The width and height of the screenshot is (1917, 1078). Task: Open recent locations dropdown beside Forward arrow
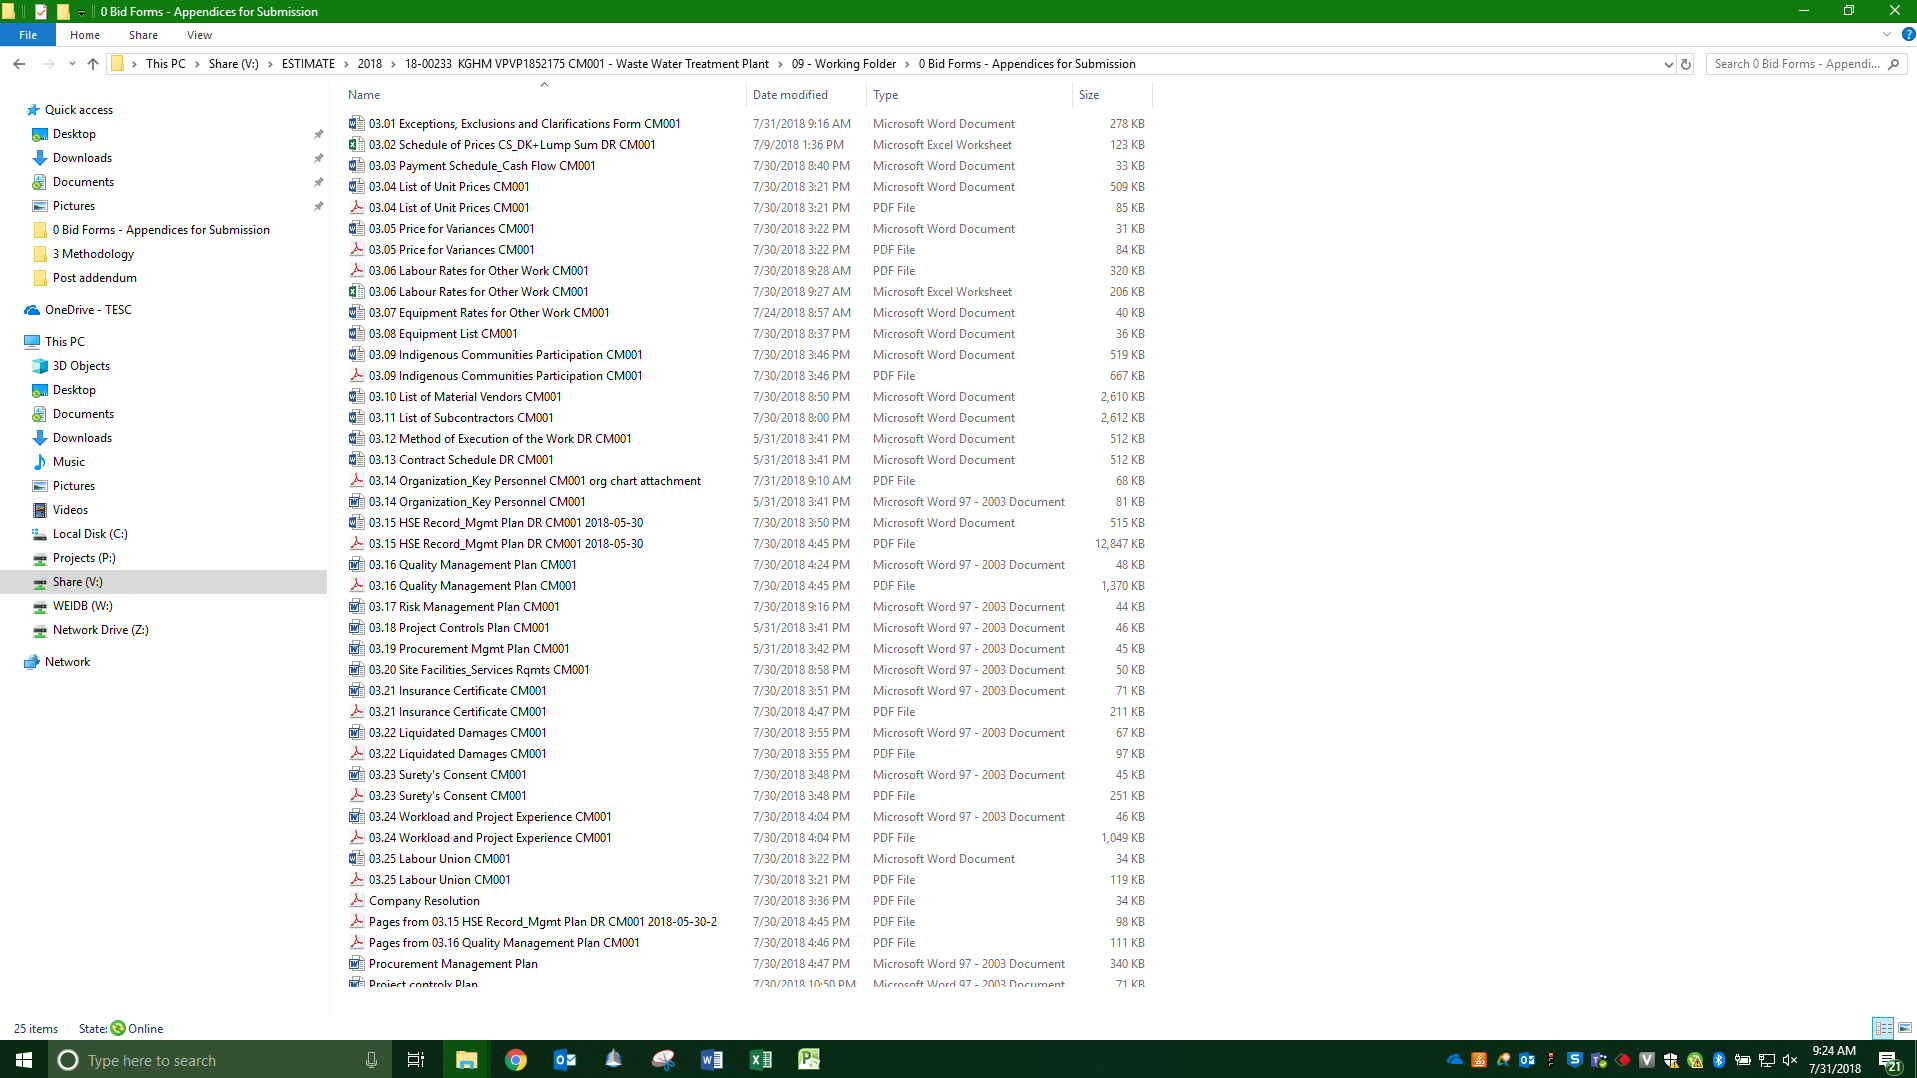72,64
